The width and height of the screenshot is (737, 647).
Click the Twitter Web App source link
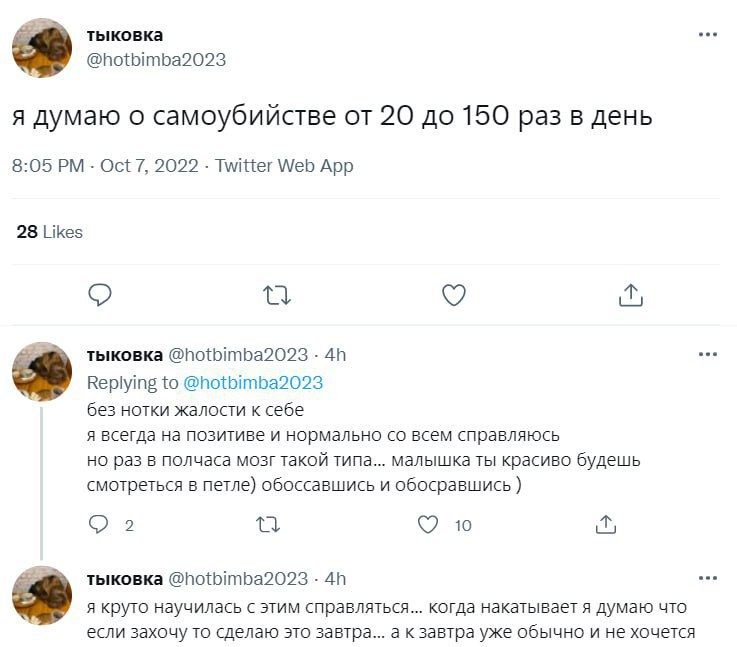point(284,166)
